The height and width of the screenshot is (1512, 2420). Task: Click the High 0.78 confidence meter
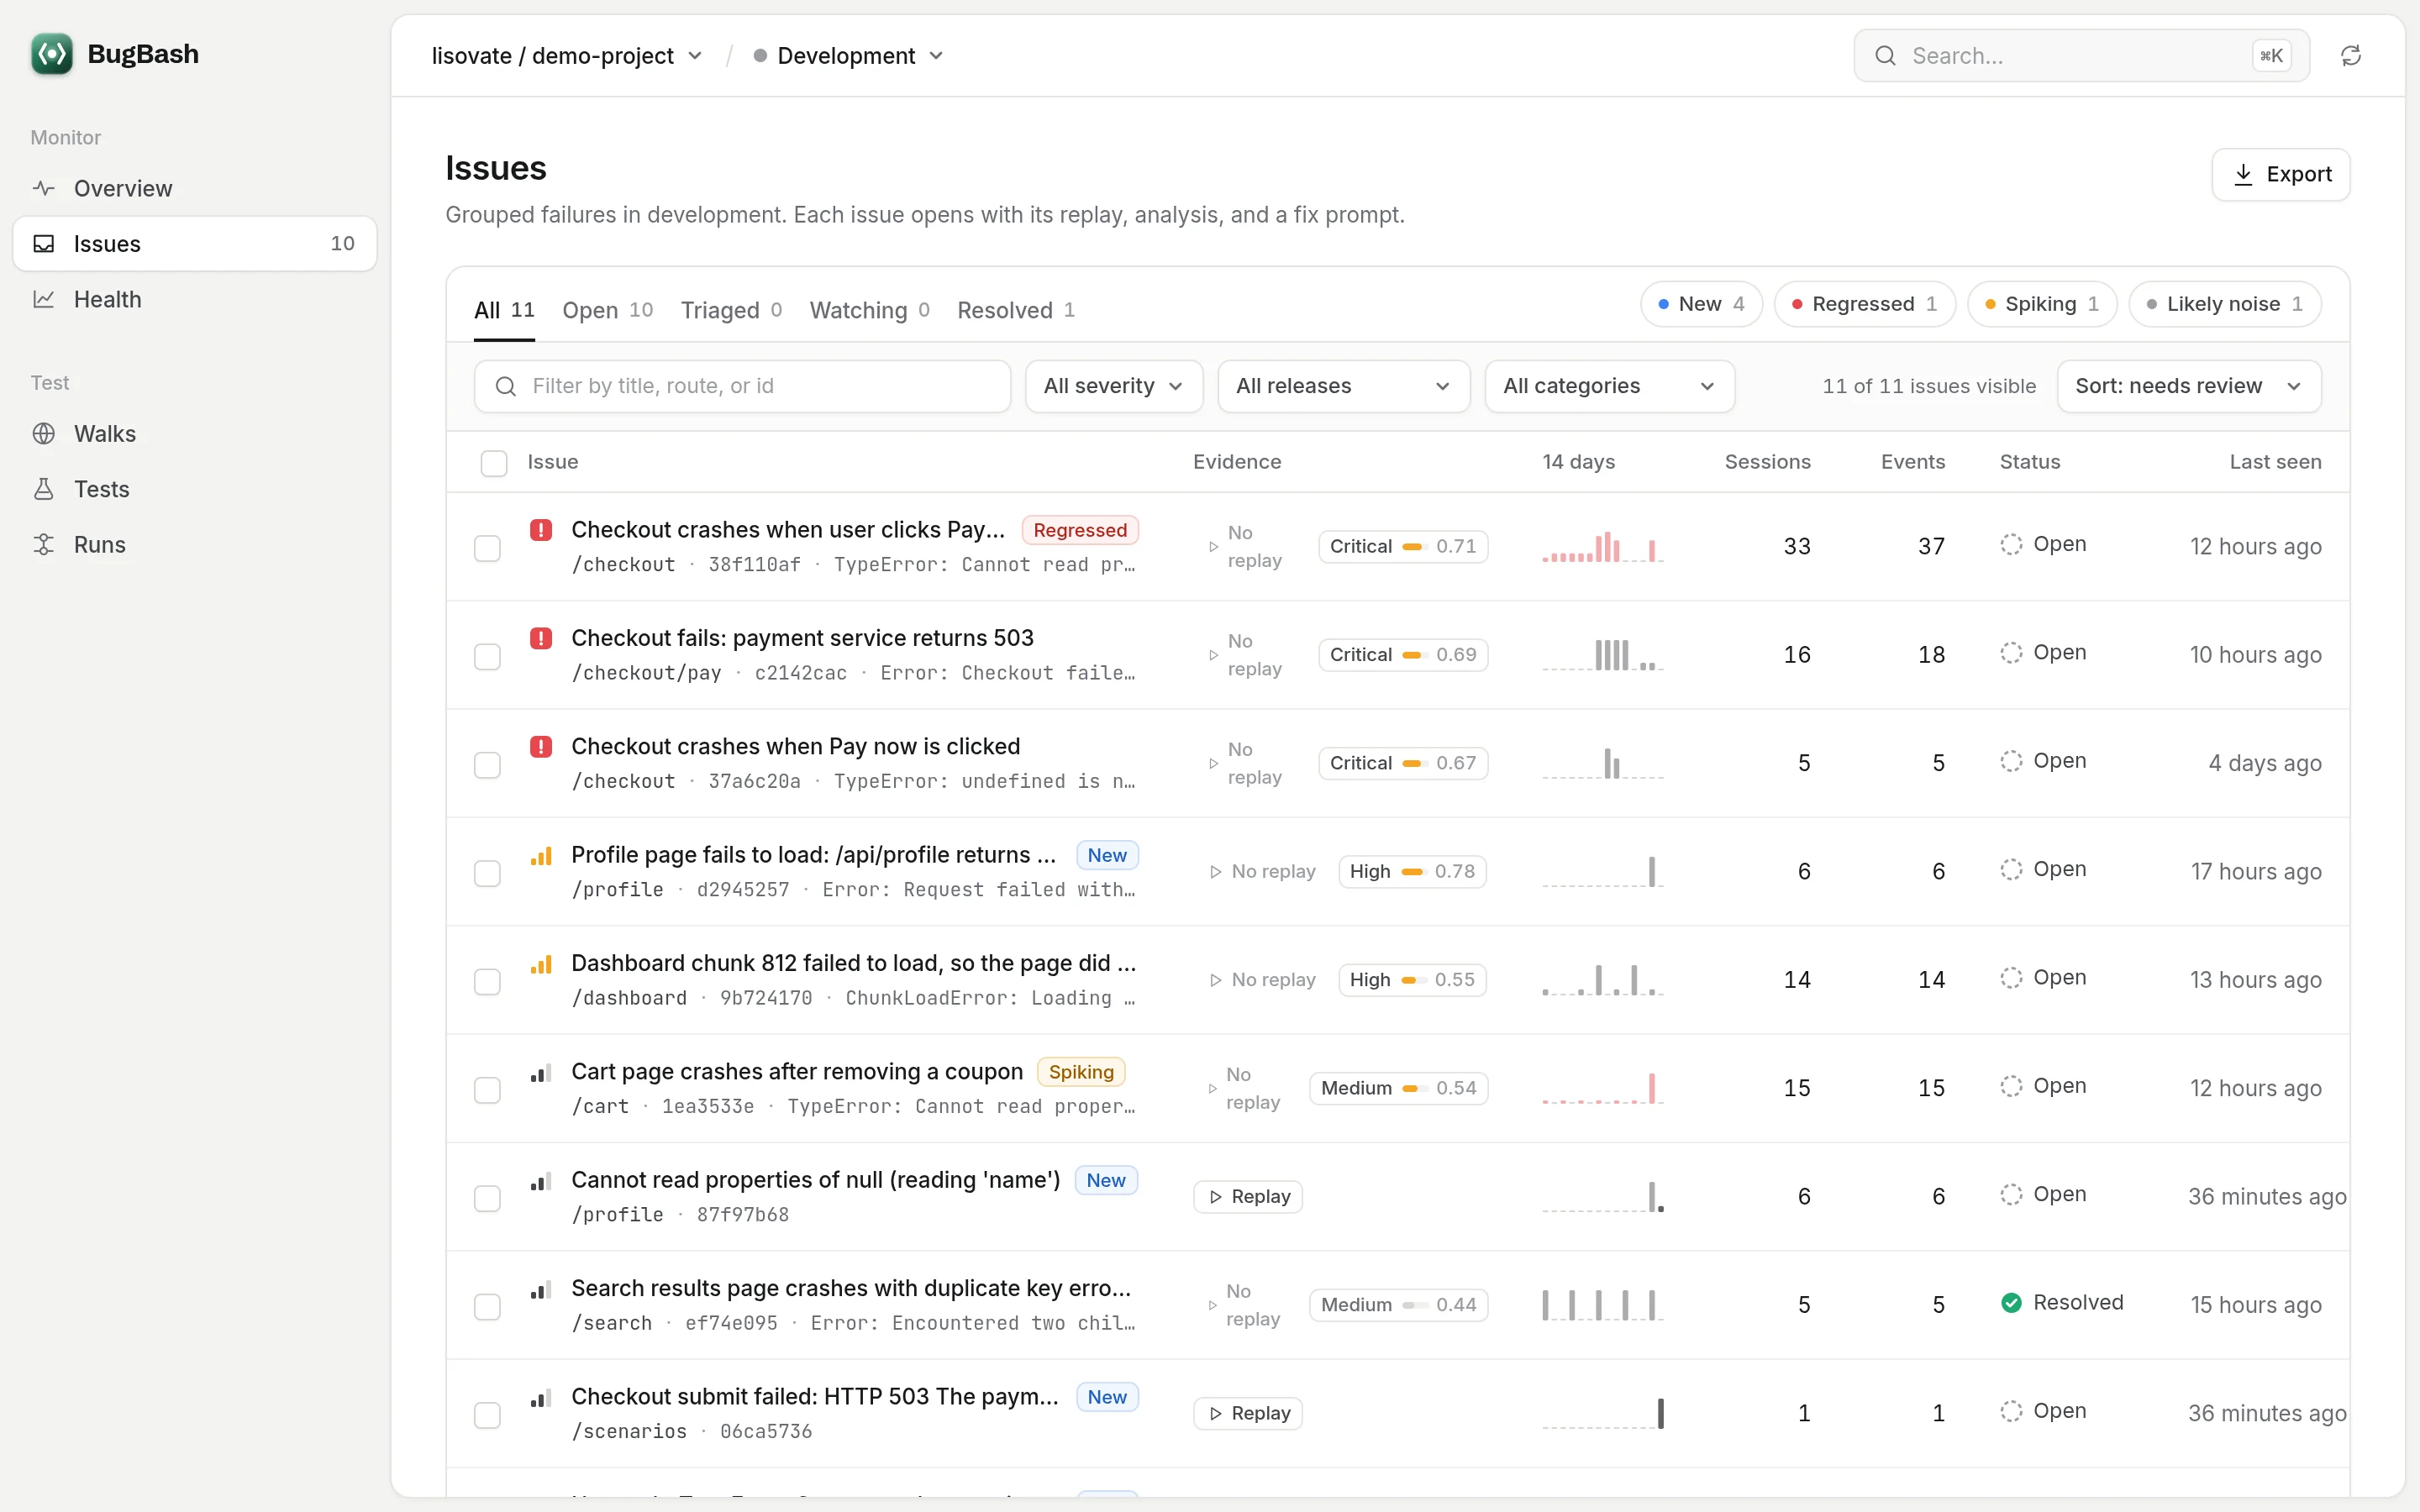point(1411,871)
